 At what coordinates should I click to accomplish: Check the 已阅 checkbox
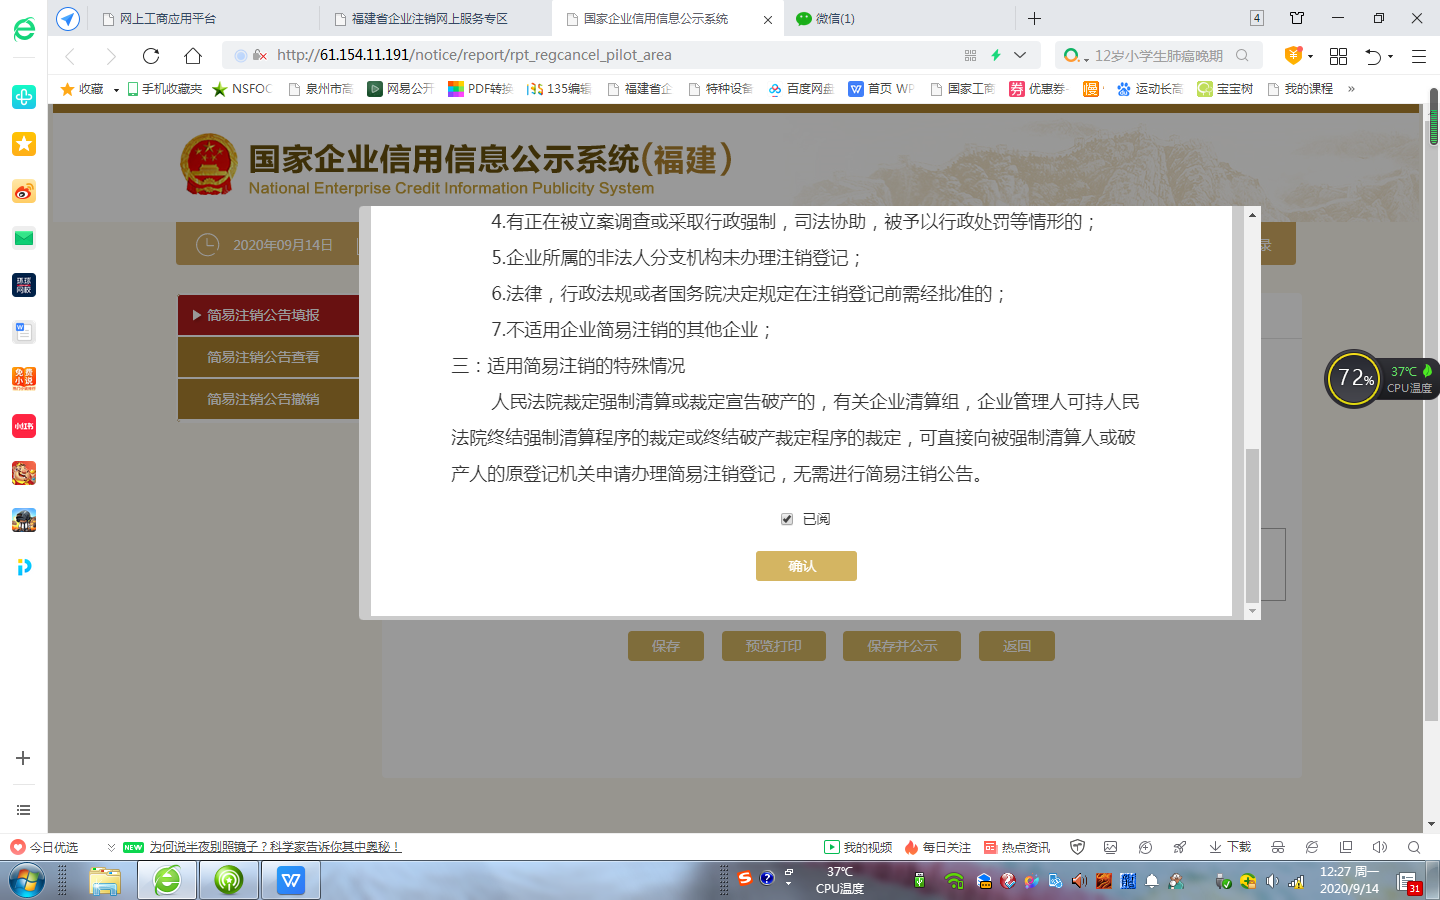[787, 519]
